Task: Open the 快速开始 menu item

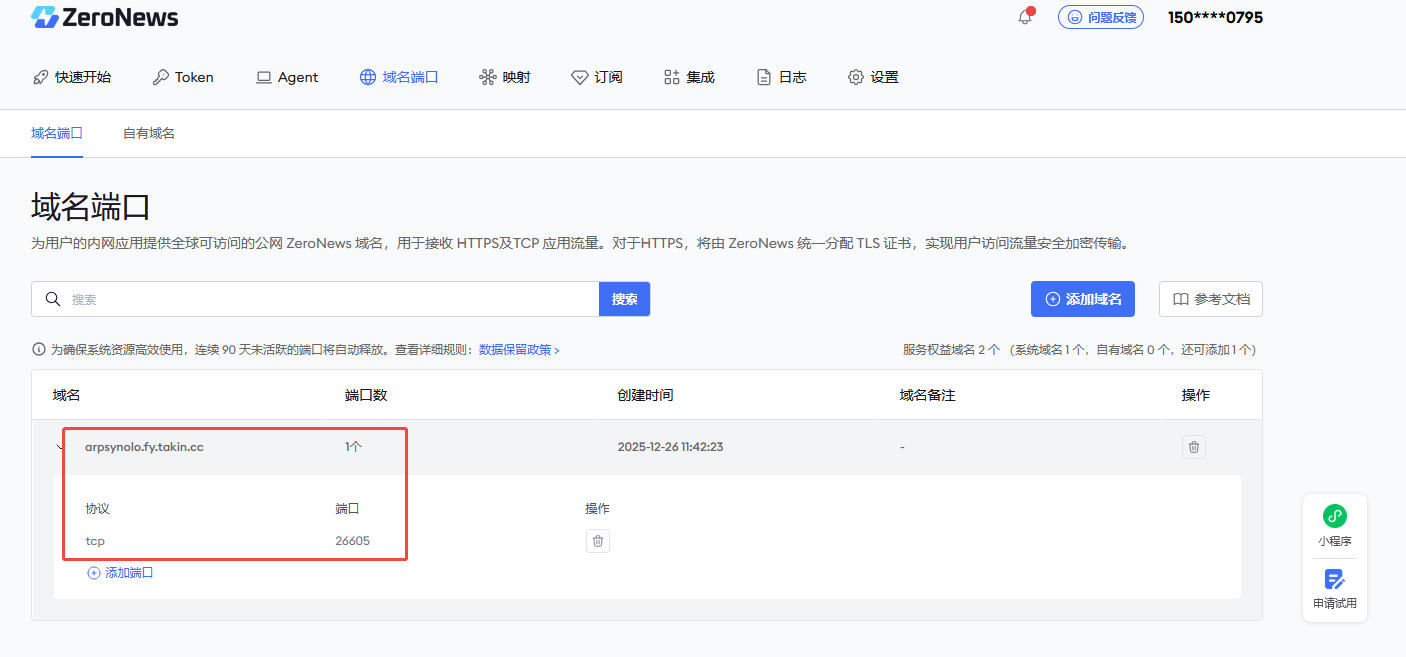Action: 72,77
